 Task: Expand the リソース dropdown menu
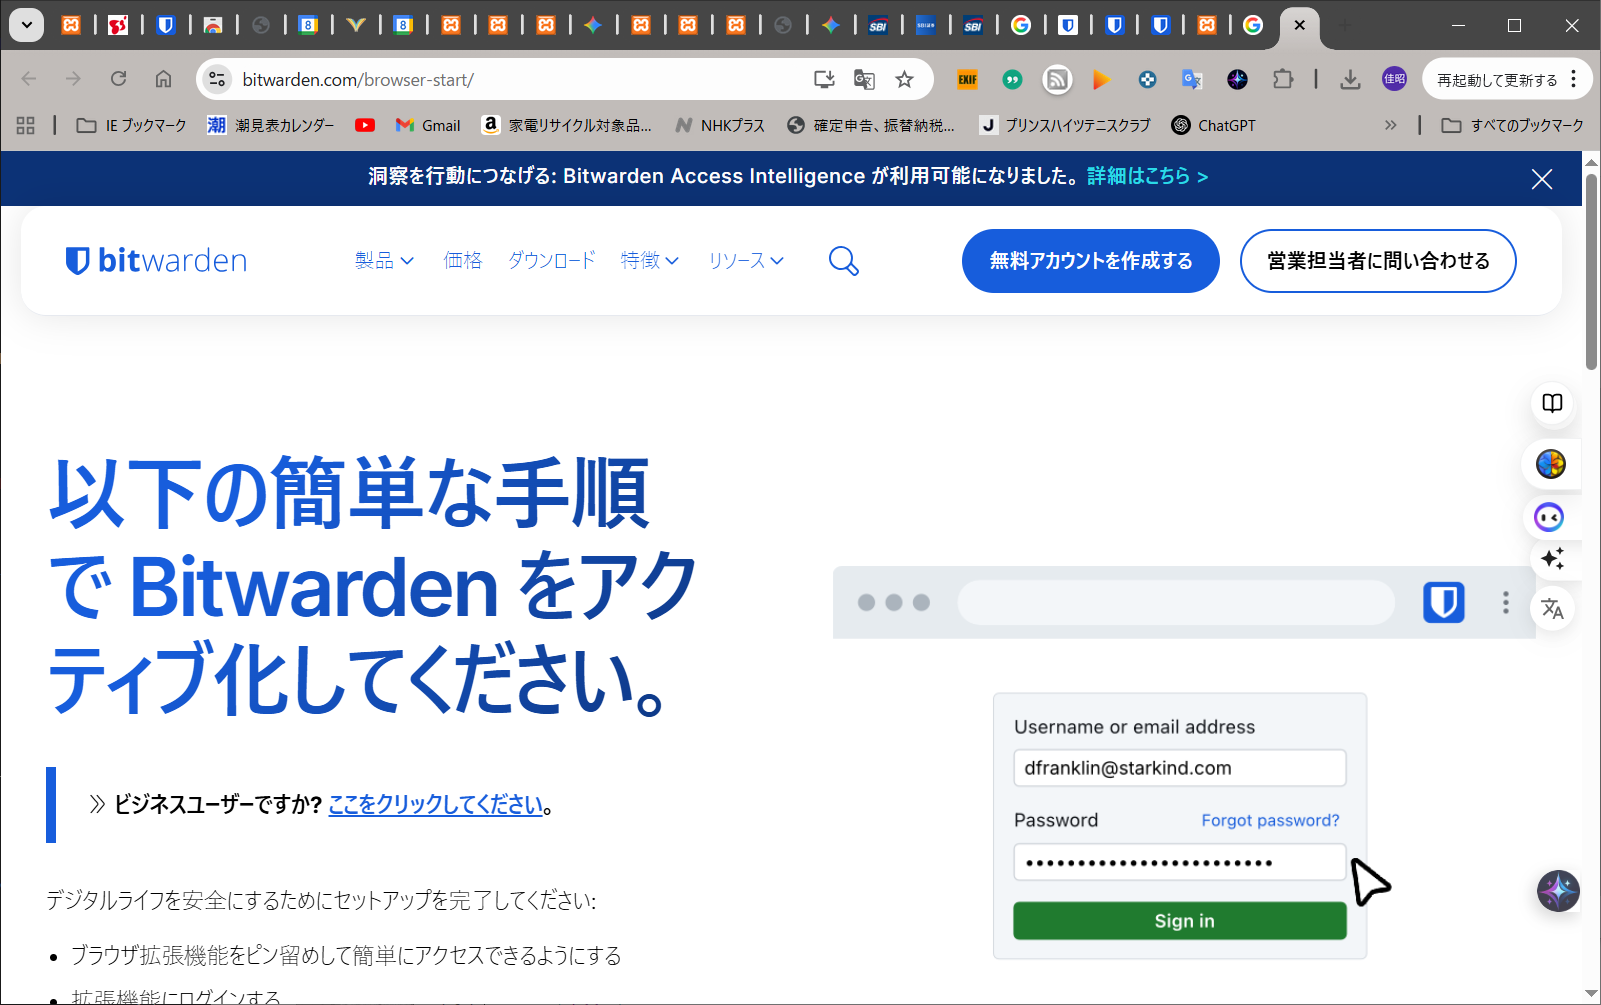(x=745, y=261)
